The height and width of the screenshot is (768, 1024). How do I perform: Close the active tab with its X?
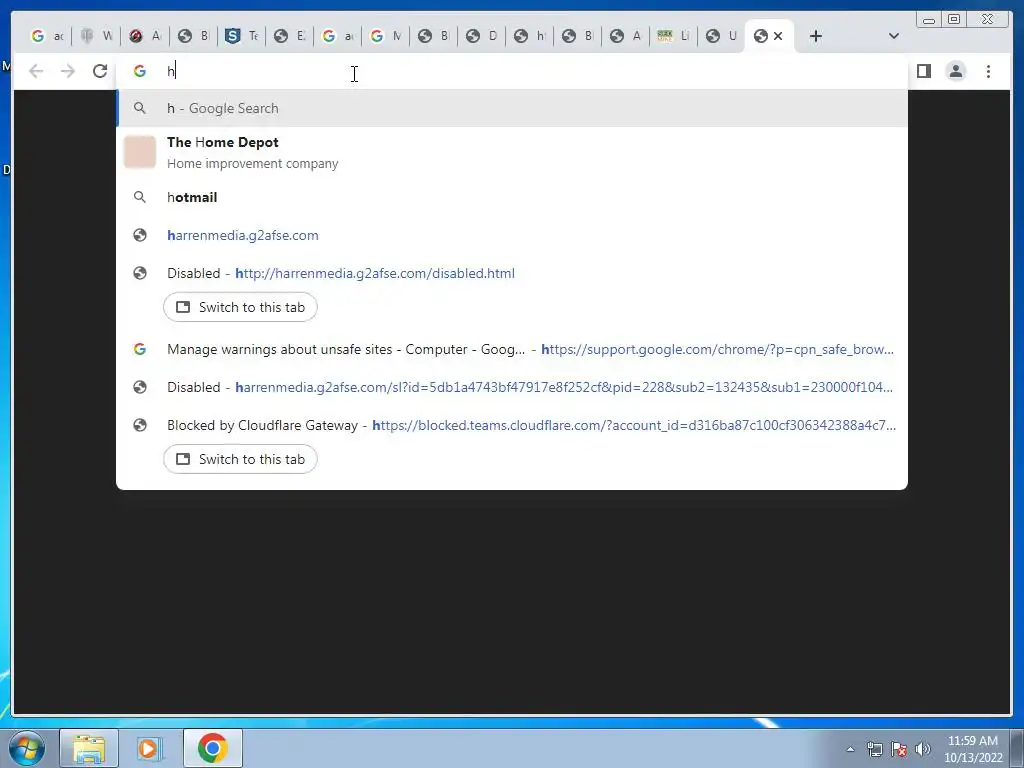778,36
